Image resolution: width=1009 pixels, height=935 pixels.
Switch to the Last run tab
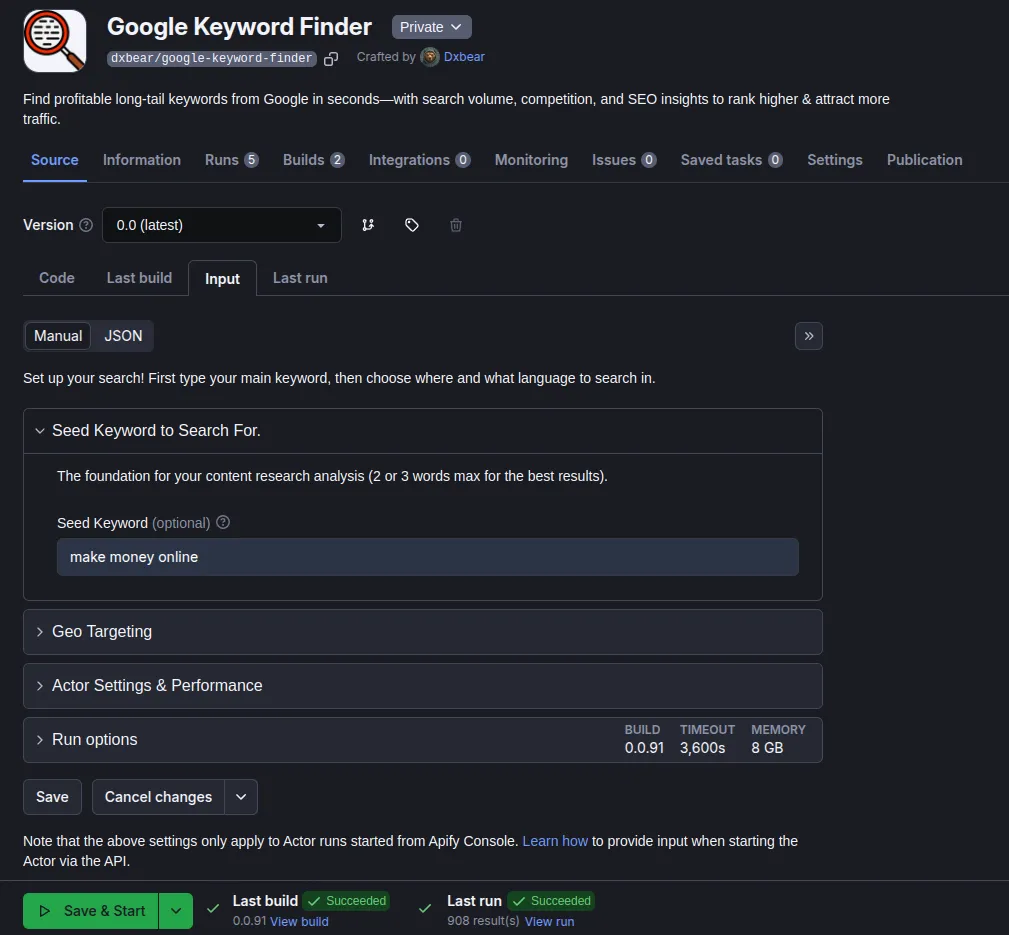(300, 278)
